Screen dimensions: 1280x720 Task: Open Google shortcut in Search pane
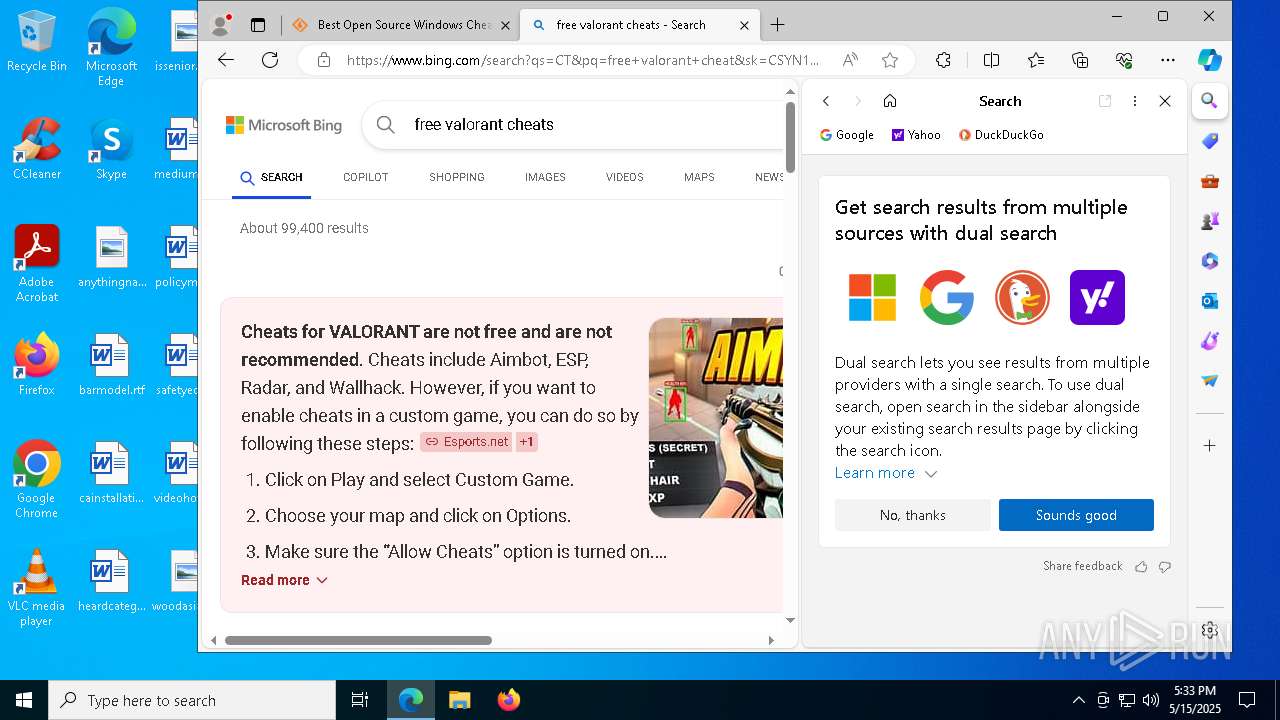[x=847, y=135]
